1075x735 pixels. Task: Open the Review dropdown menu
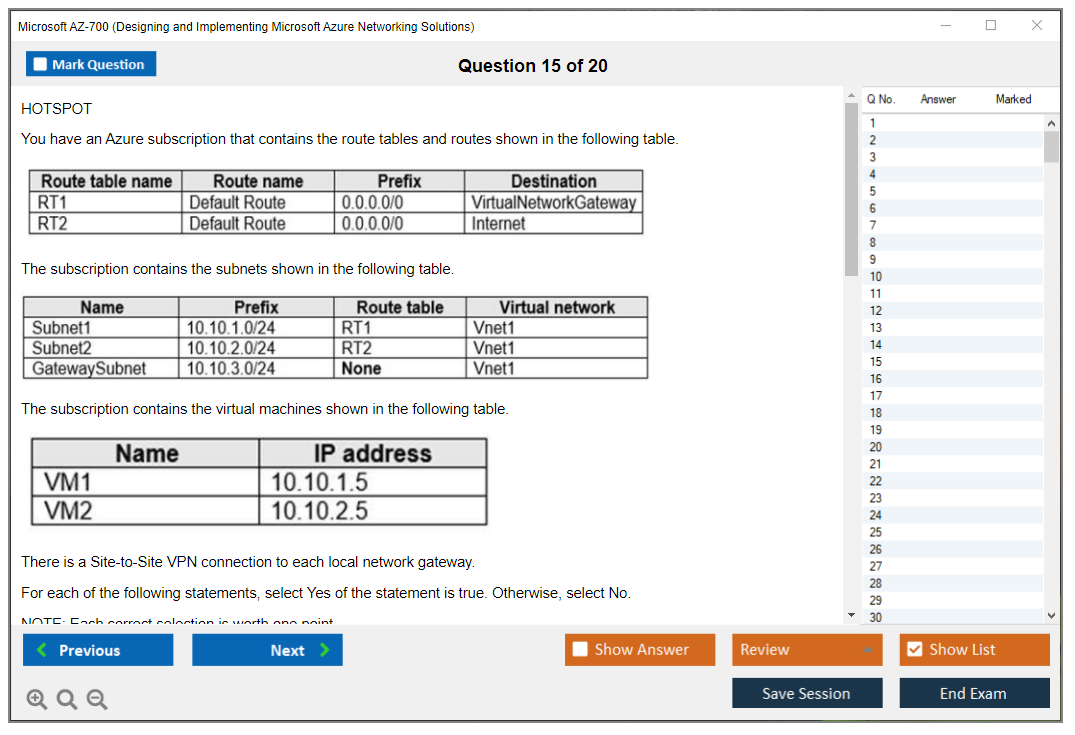point(807,650)
